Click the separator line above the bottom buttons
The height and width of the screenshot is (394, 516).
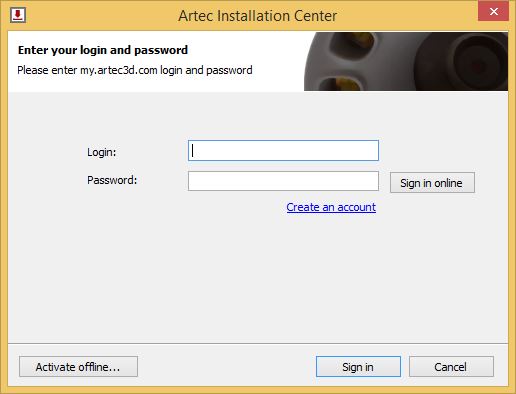coord(258,343)
